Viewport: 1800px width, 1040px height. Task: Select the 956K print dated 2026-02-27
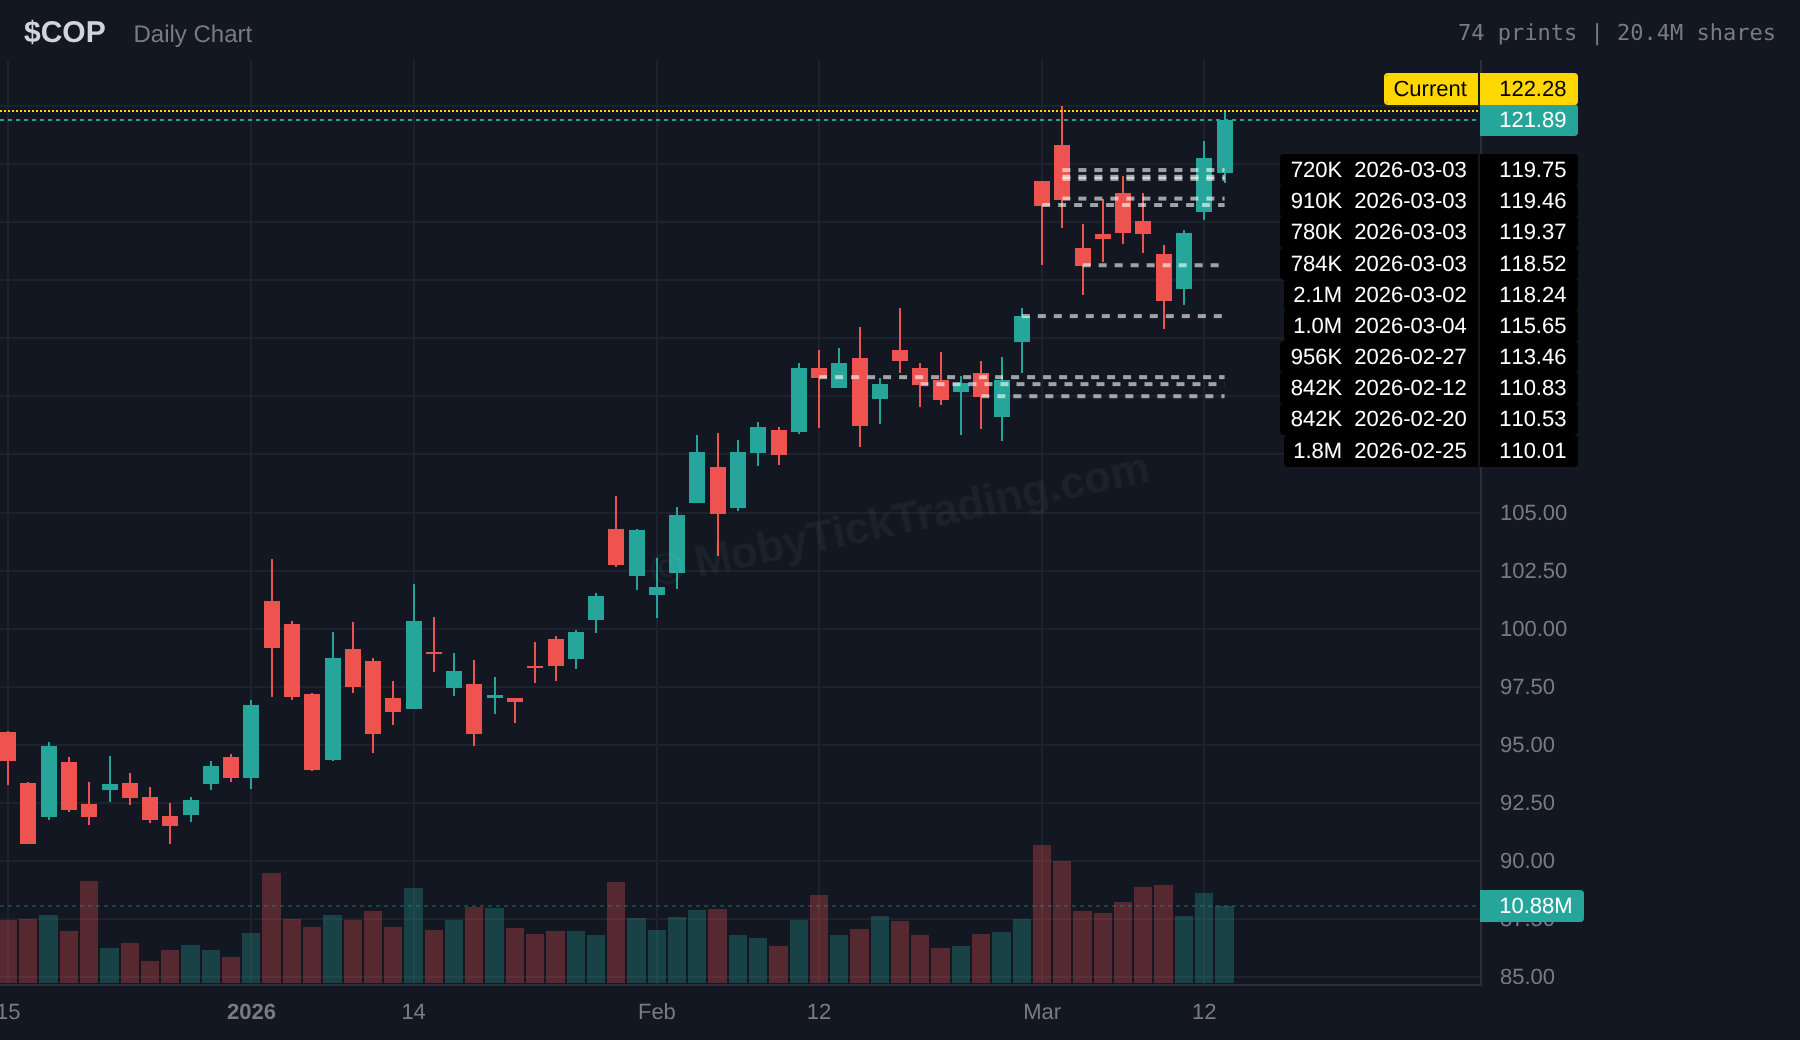coord(1428,357)
